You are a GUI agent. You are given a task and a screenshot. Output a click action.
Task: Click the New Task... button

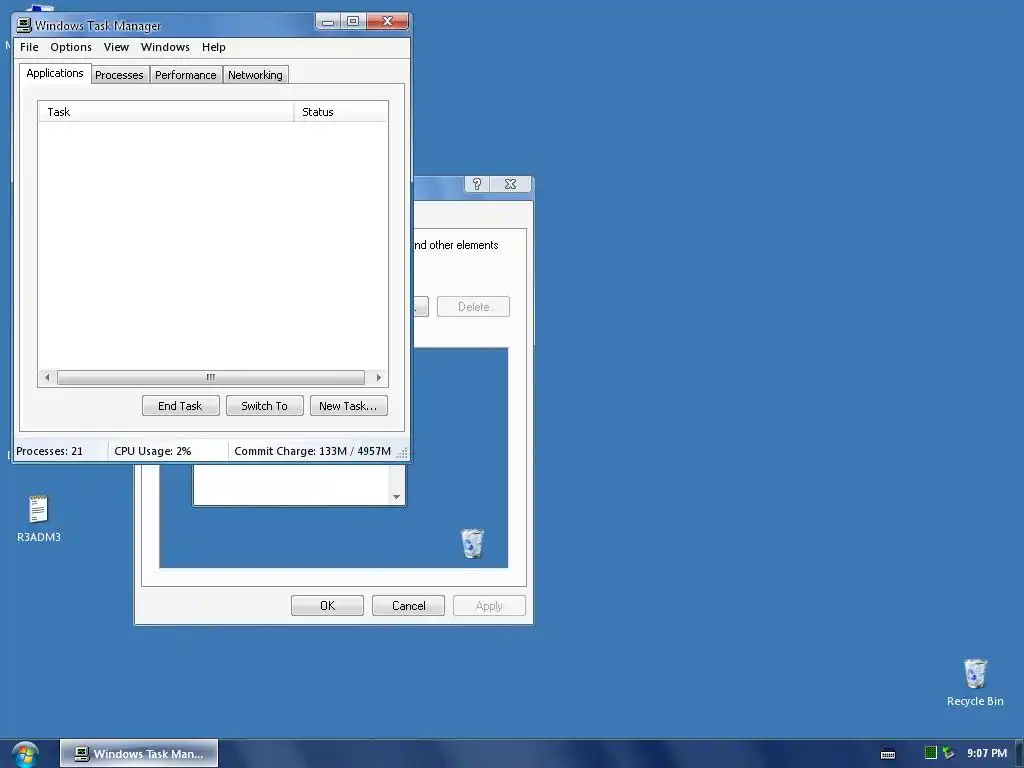[348, 406]
